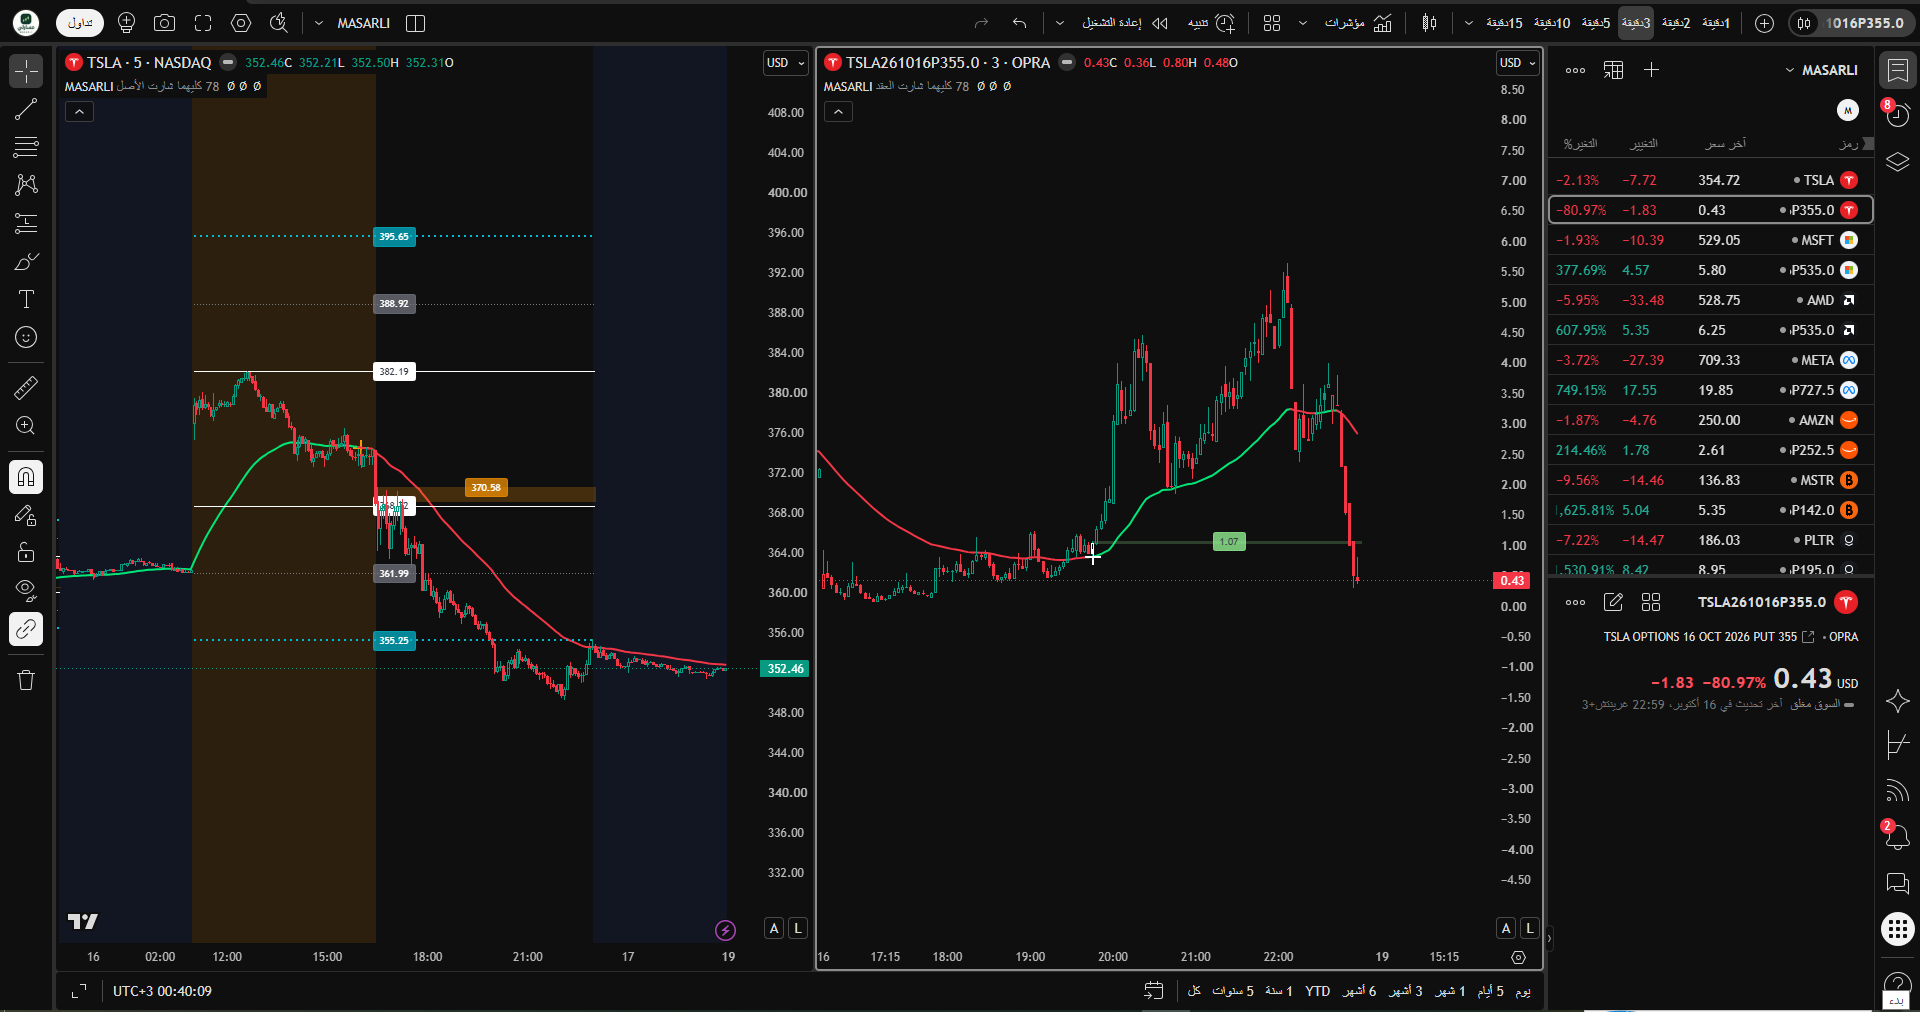Open the indicators dialog from the top toolbar
1920x1012 pixels.
click(x=1358, y=23)
